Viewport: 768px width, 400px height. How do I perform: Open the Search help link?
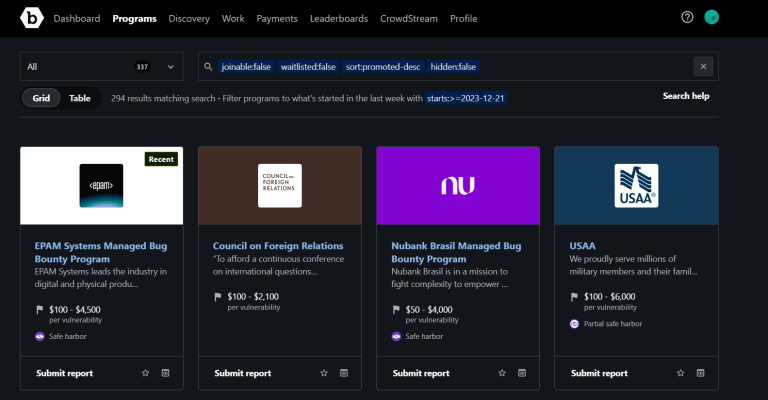(x=686, y=96)
